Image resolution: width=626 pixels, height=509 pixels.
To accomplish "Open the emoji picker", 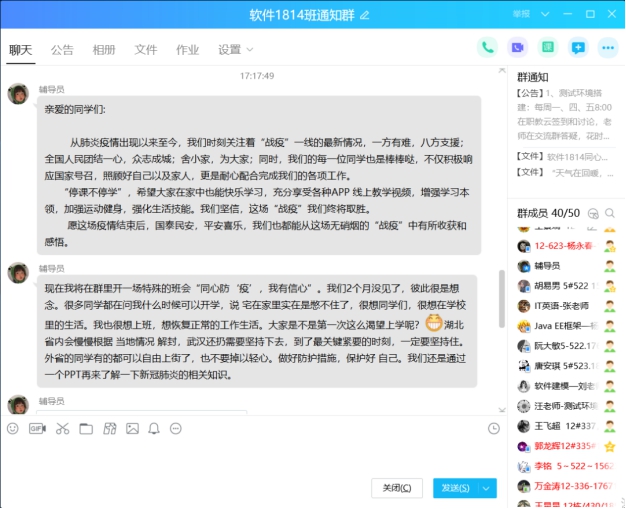I will coord(13,428).
